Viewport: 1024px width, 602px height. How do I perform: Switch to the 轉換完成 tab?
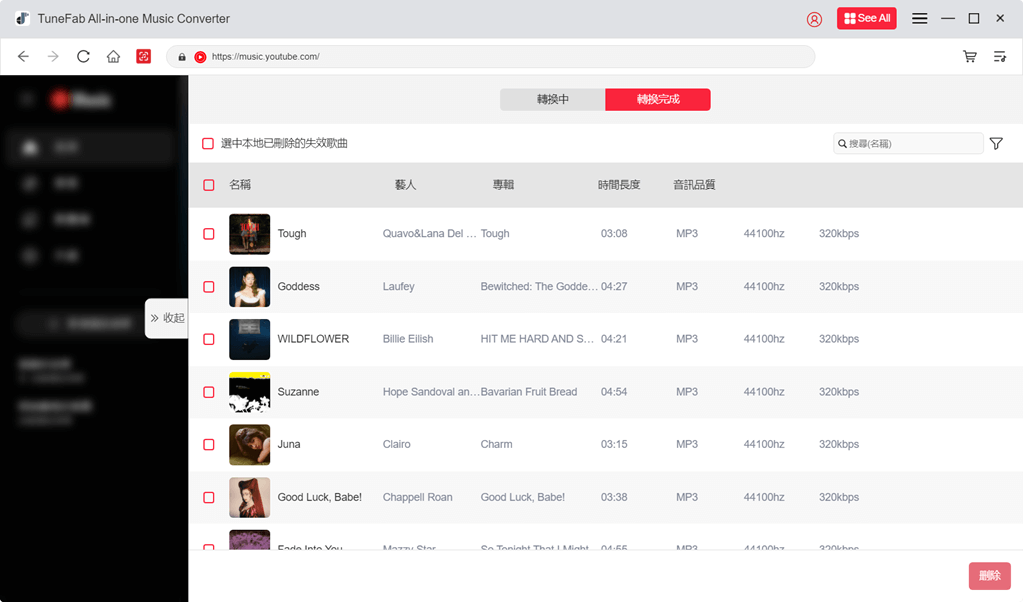pos(658,99)
